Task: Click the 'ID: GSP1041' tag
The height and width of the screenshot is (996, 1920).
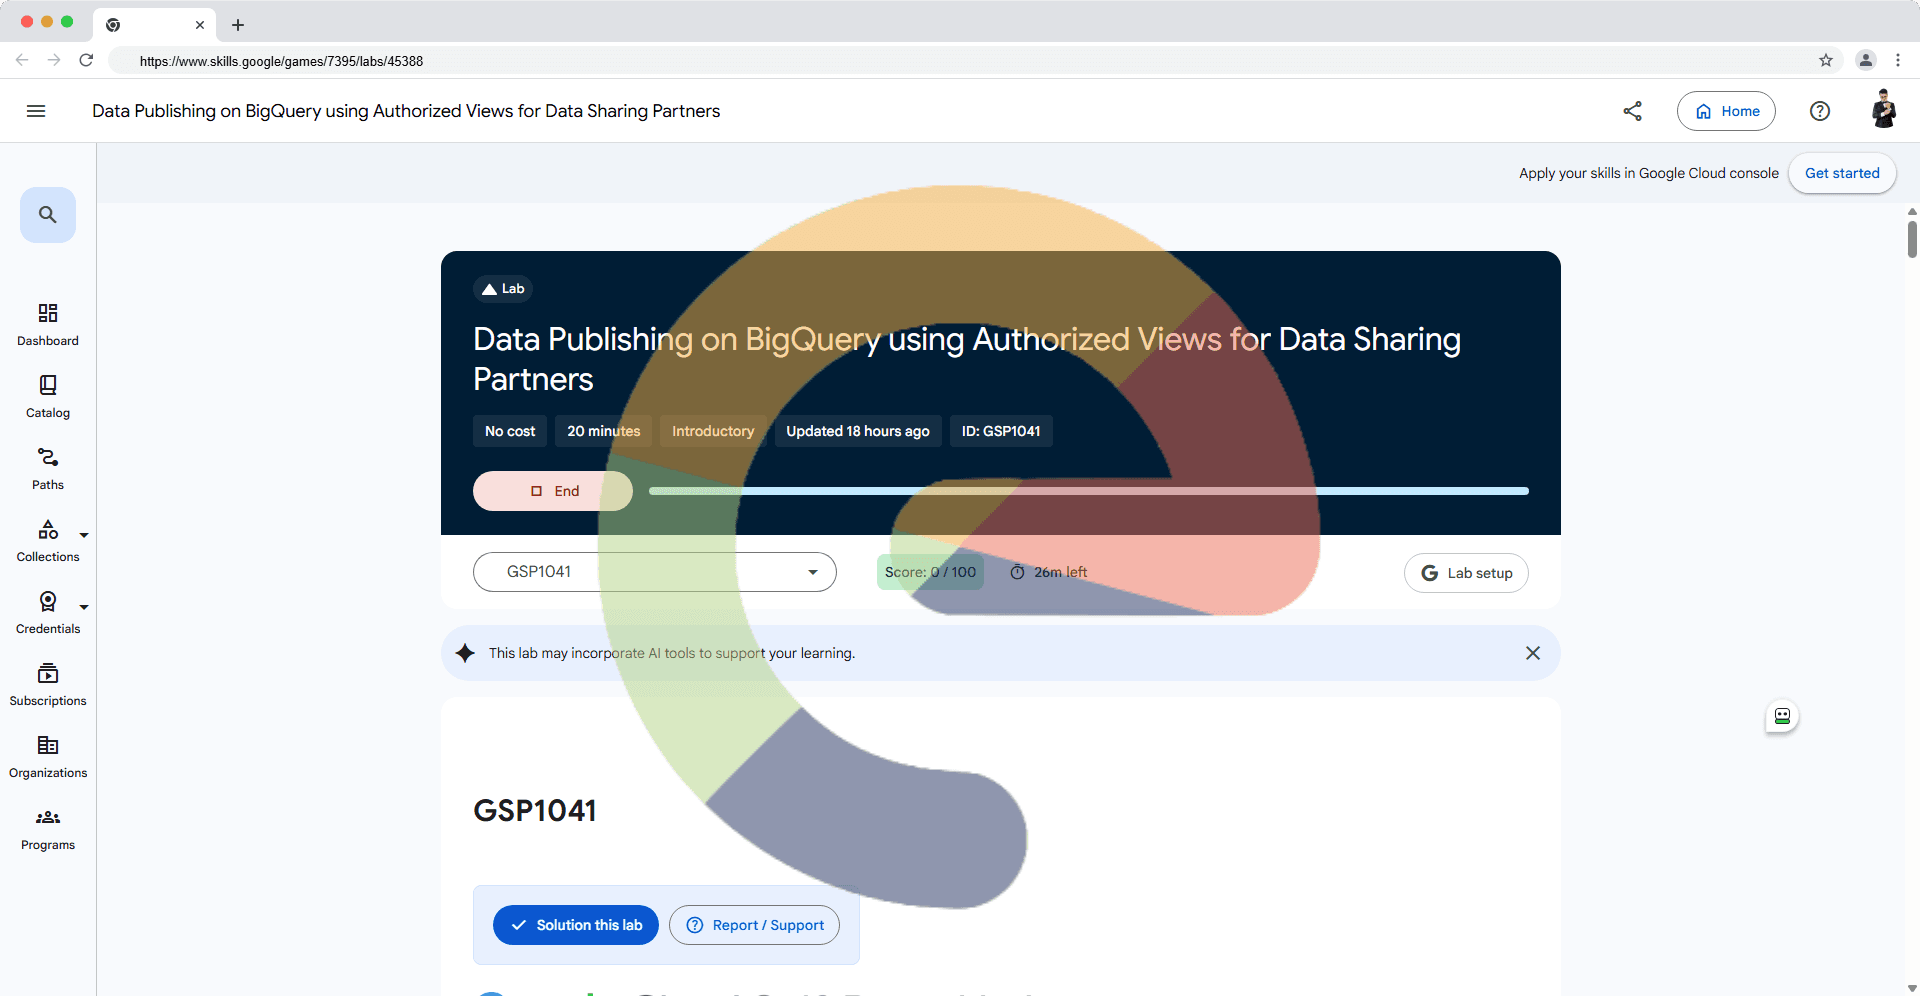Action: click(1001, 431)
